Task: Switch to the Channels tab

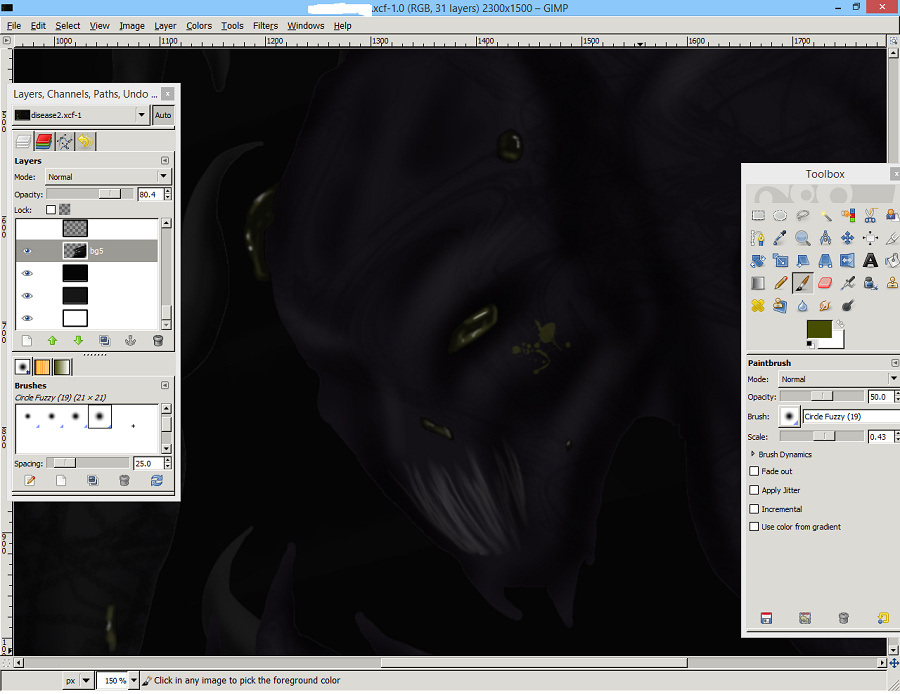Action: click(44, 142)
